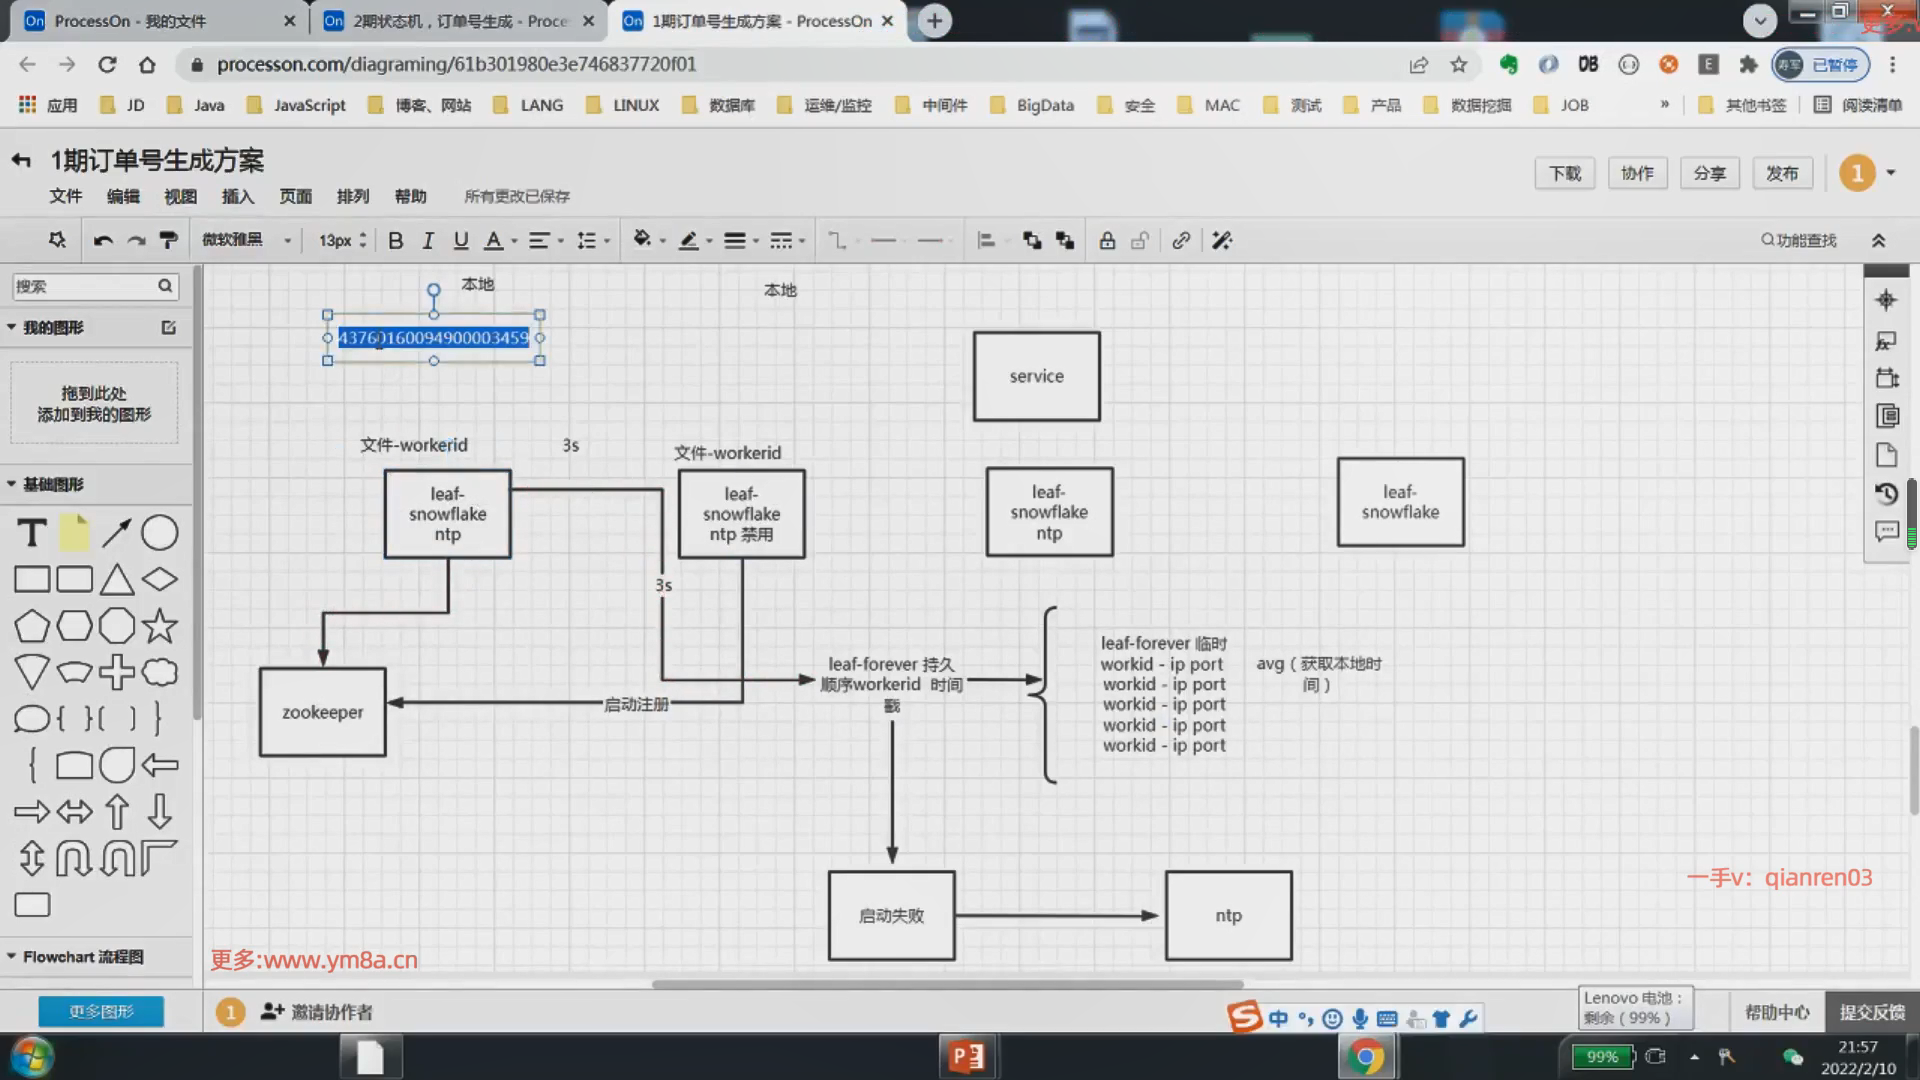Open the fill color bucket picker
The image size is (1920, 1080).
pos(643,240)
